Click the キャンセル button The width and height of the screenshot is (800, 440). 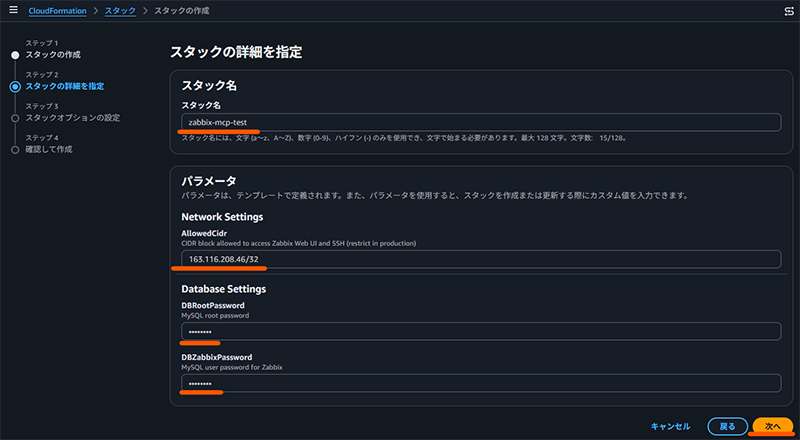(670, 426)
